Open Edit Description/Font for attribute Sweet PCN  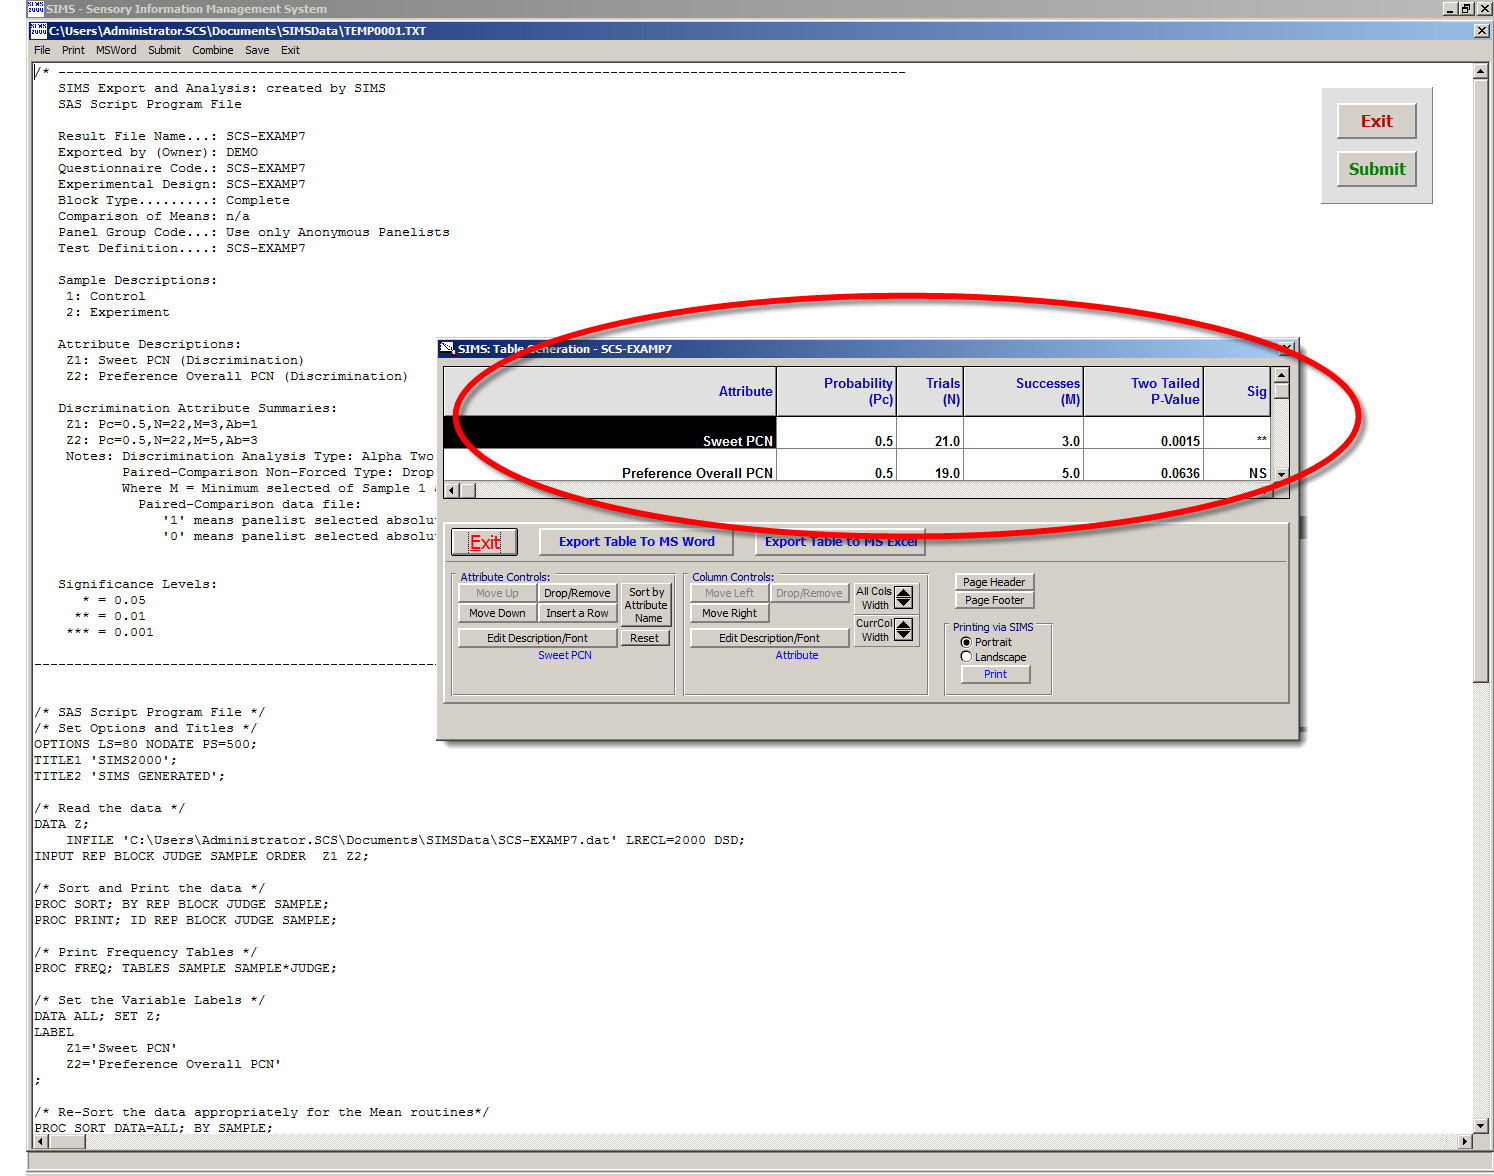[x=537, y=638]
